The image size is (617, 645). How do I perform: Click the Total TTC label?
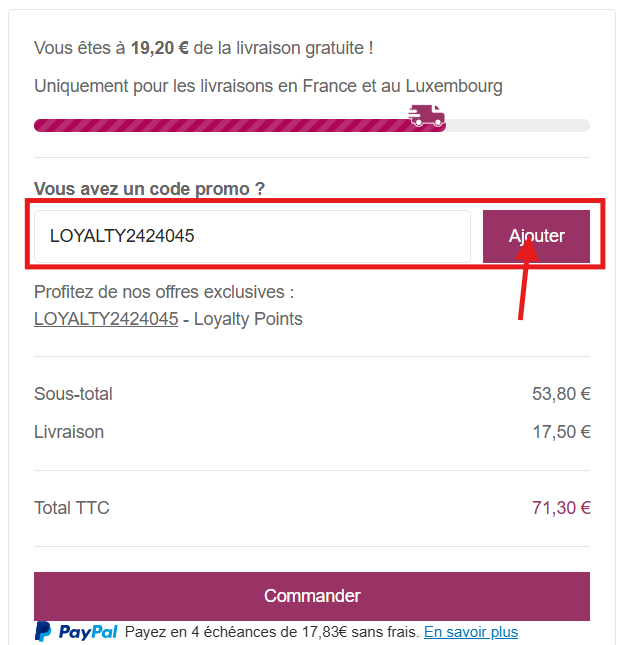click(x=72, y=508)
